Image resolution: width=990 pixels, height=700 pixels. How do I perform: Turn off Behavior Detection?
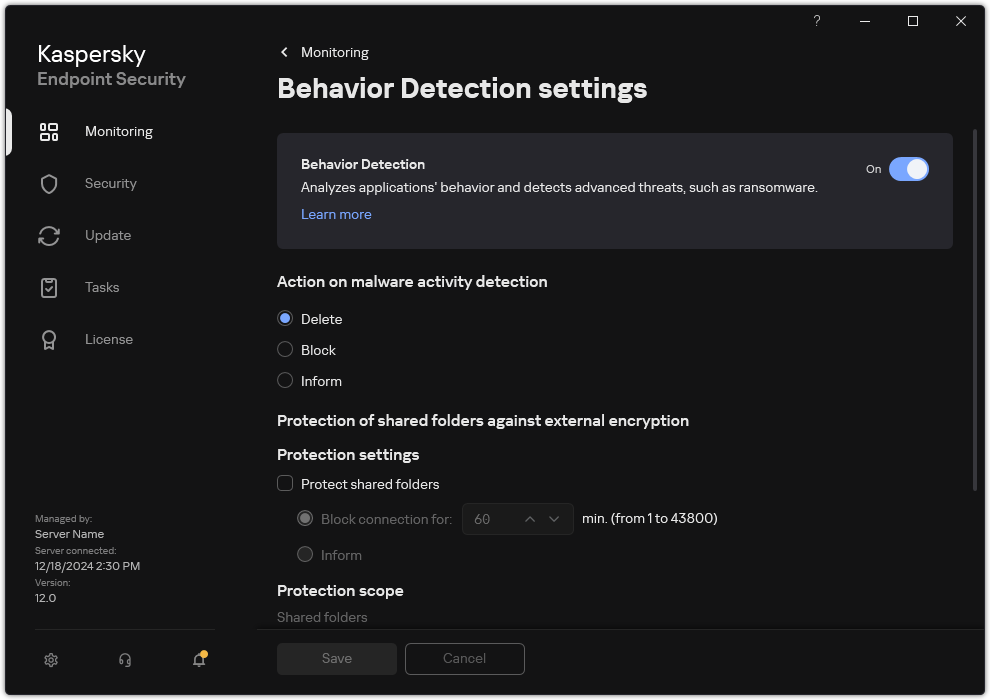coord(910,169)
